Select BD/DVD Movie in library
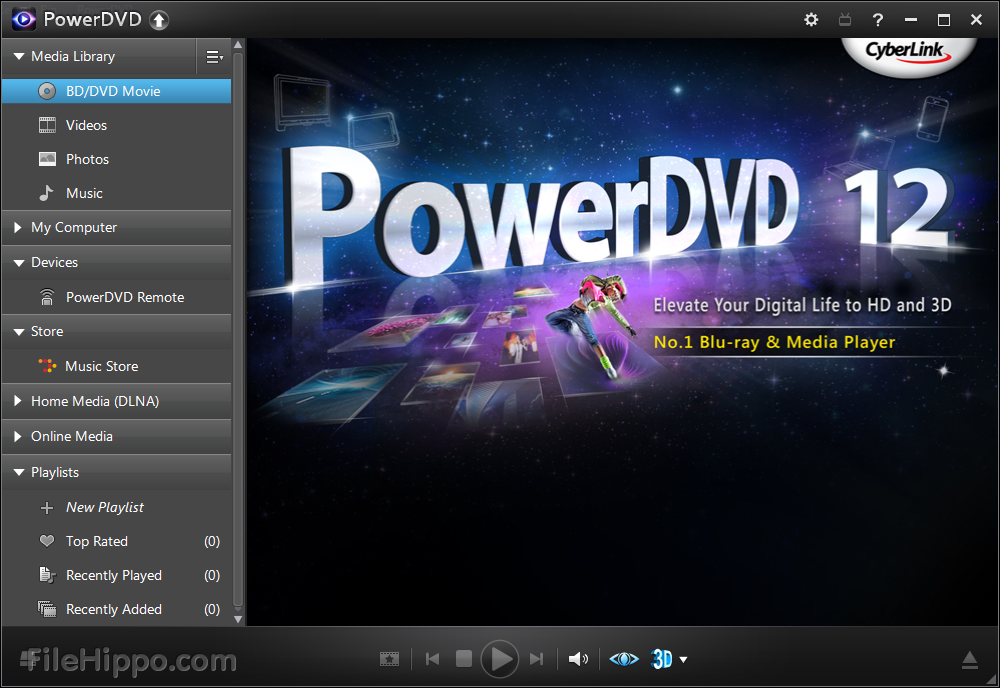This screenshot has height=688, width=1000. click(x=117, y=91)
